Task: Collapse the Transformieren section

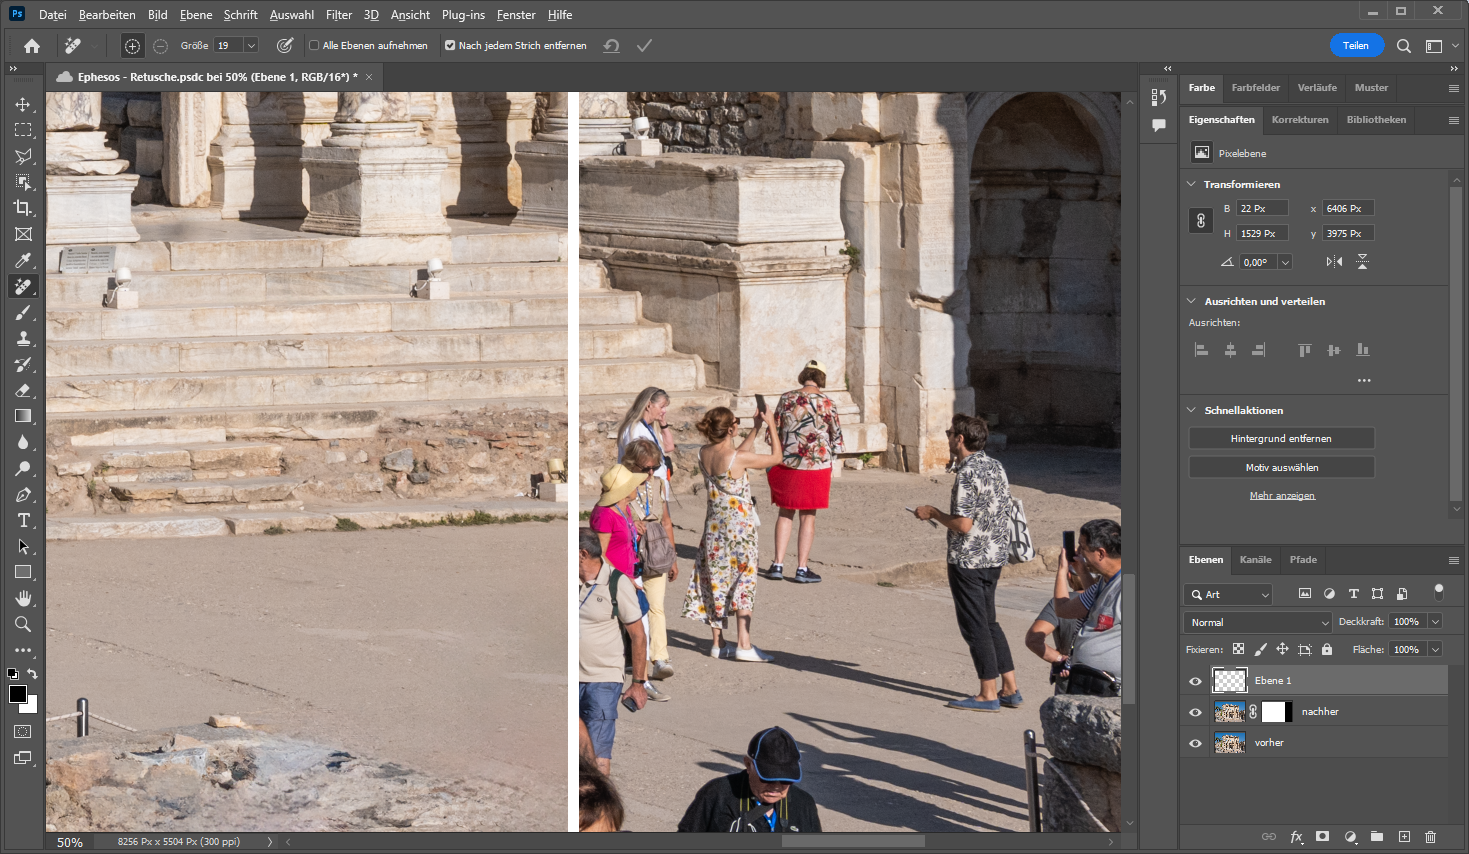Action: click(x=1191, y=184)
